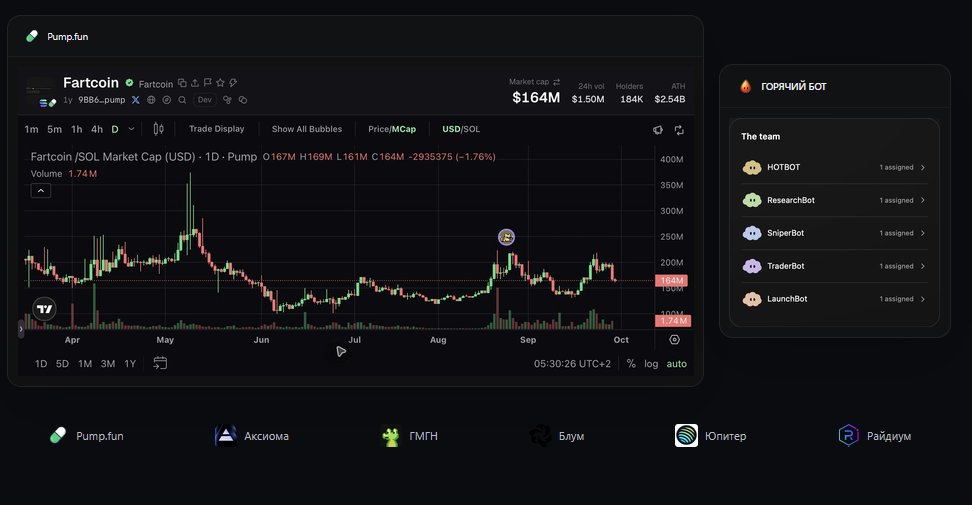Toggle the auto scale option

pyautogui.click(x=676, y=364)
